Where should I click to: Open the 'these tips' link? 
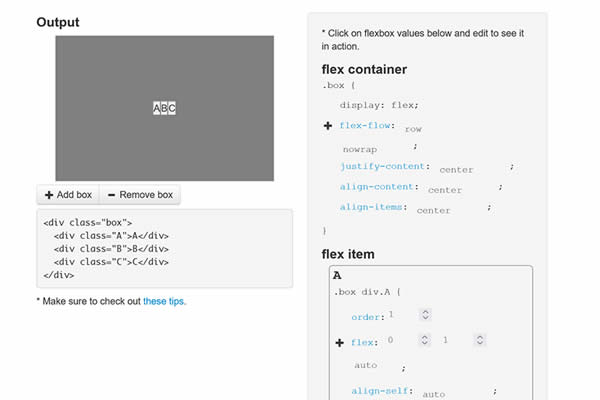click(164, 301)
